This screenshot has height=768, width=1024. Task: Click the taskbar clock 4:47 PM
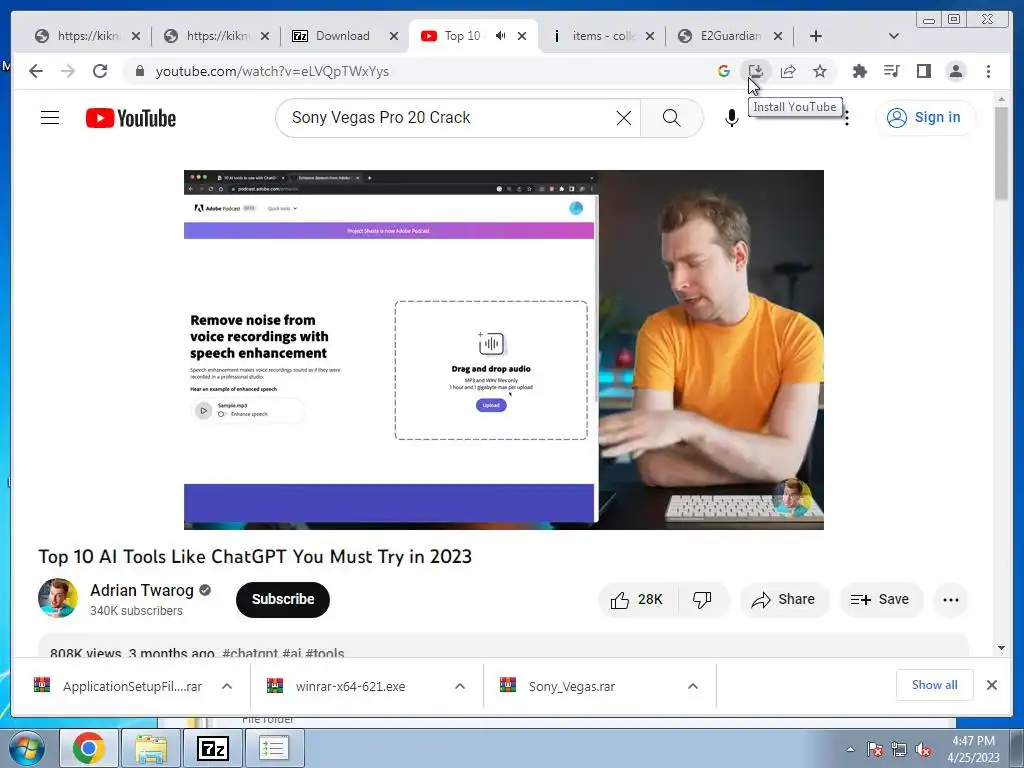click(x=973, y=749)
